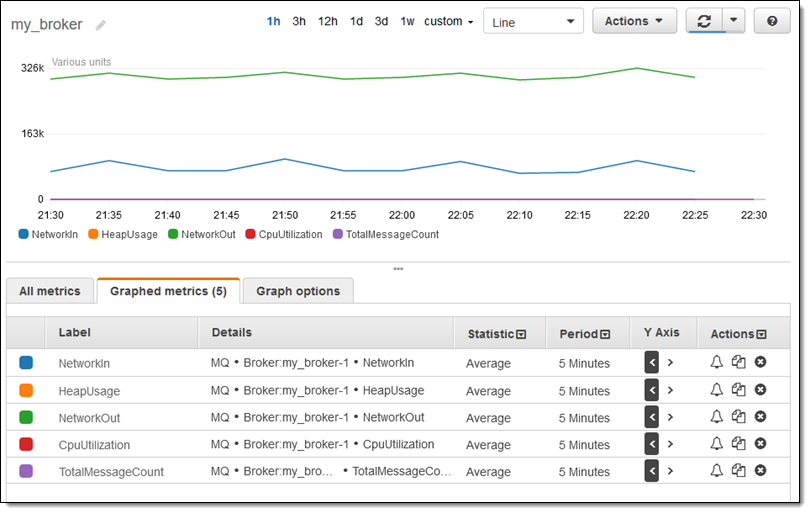
Task: Duplicate the HeapUsage metric with copy icon
Action: point(738,389)
